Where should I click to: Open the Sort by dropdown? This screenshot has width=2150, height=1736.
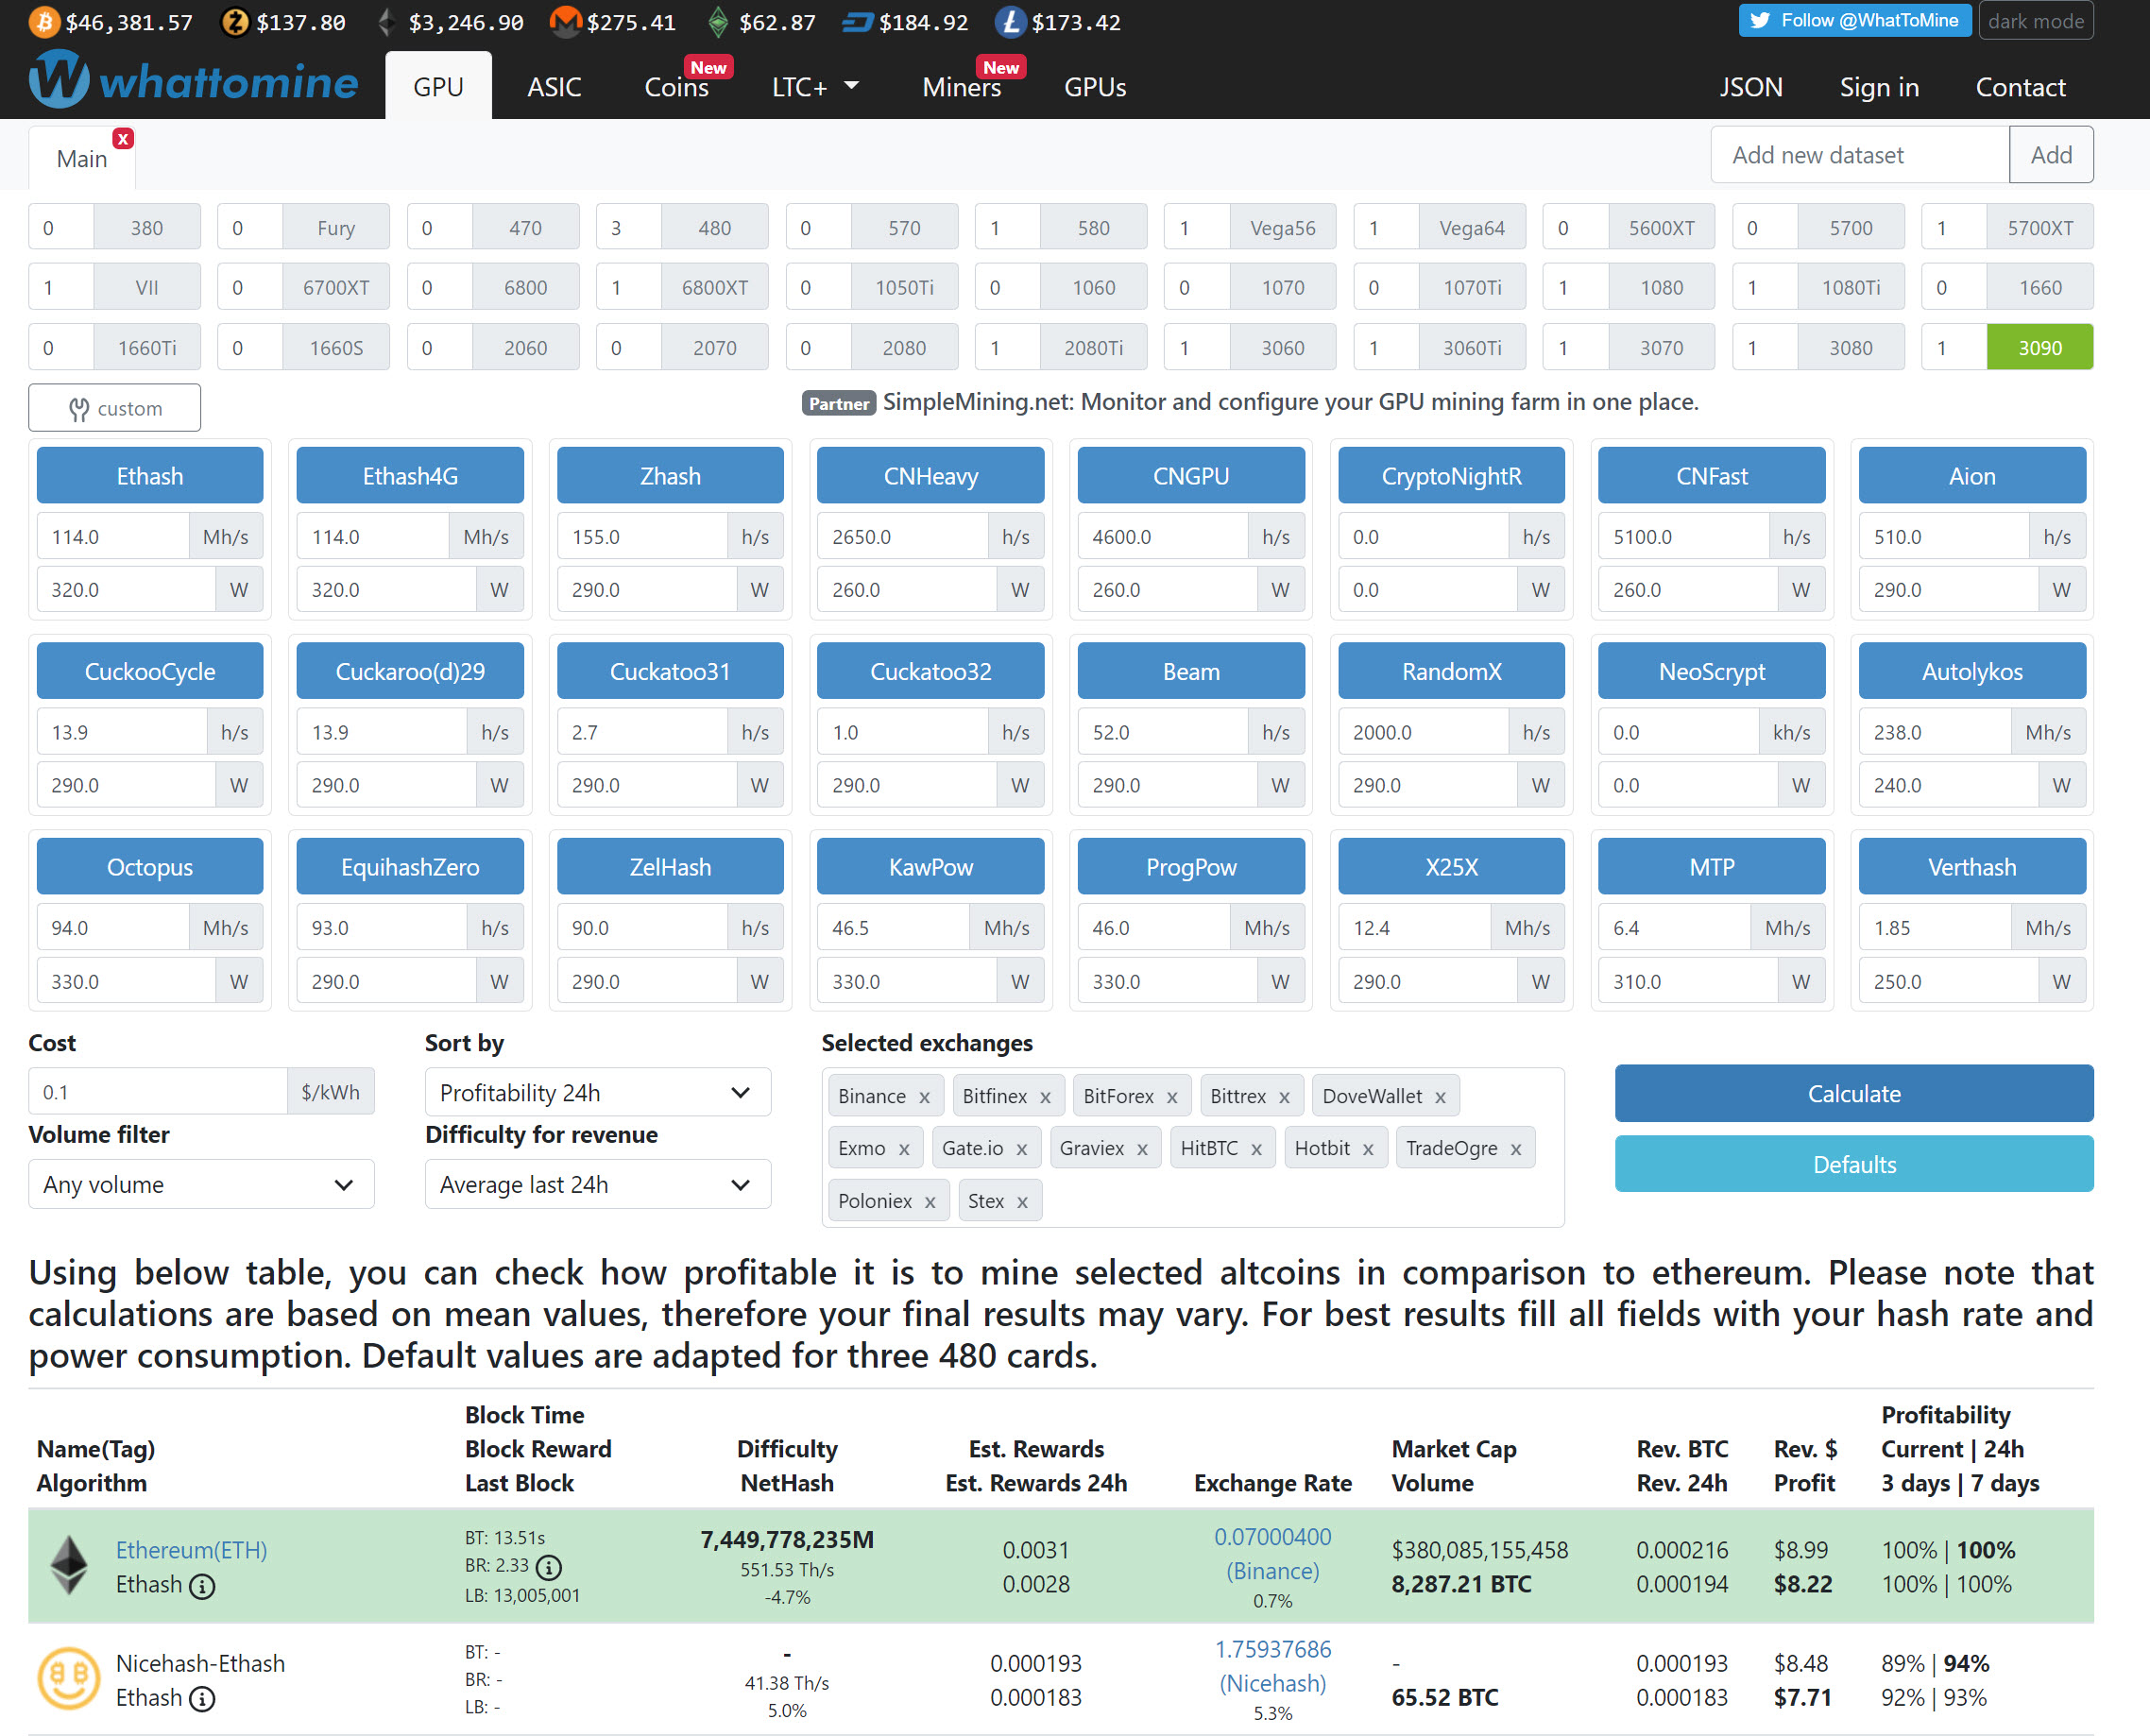click(597, 1092)
